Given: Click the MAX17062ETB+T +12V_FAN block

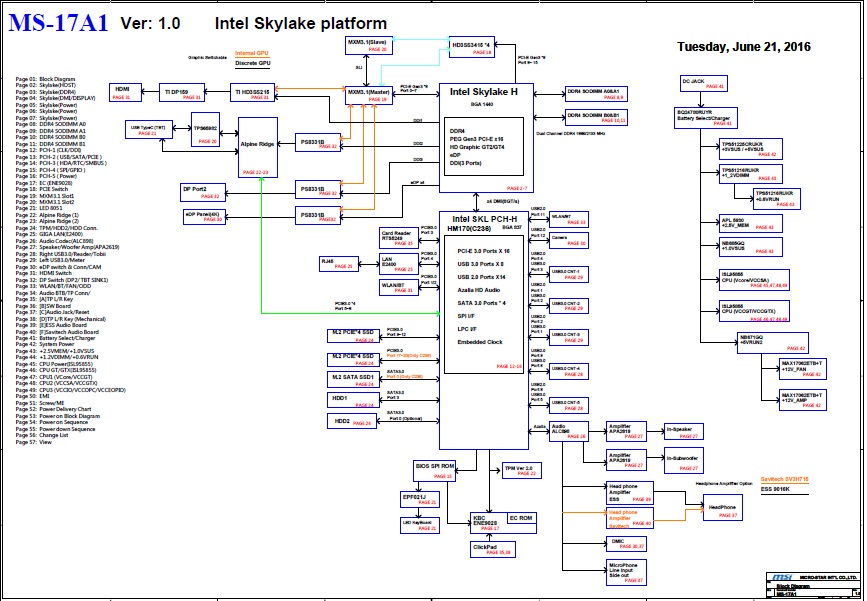Looking at the screenshot, I should tap(802, 369).
